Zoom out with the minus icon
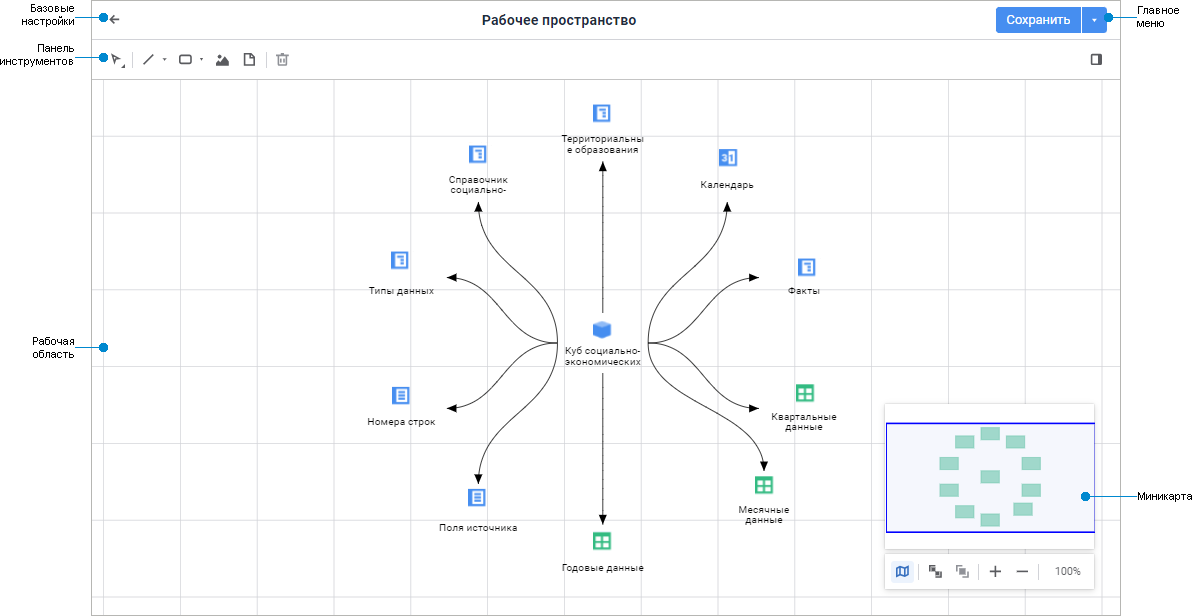Viewport: 1192px width, 616px height. (1022, 571)
